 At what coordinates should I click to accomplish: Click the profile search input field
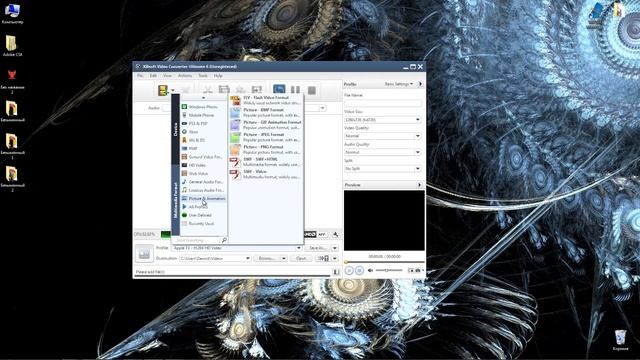198,240
